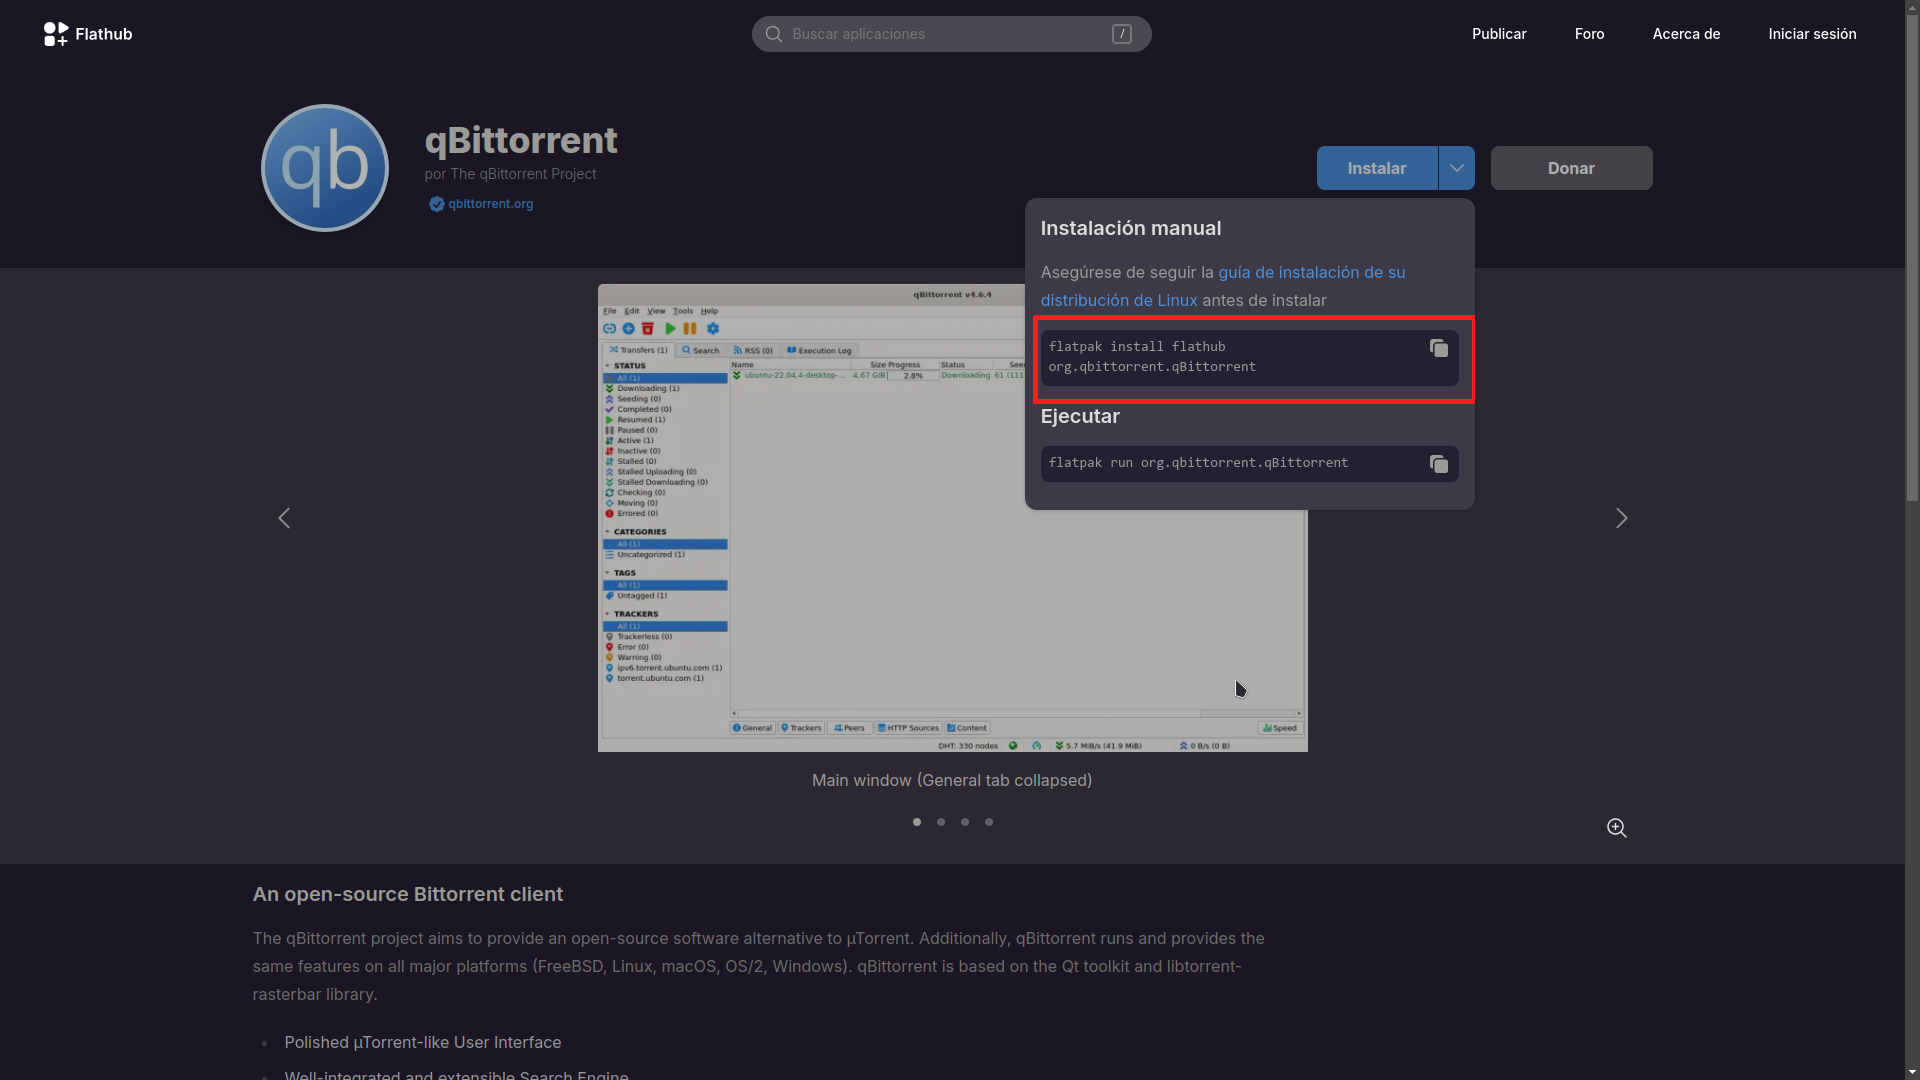
Task: Select the fourth carousel dot
Action: [988, 822]
